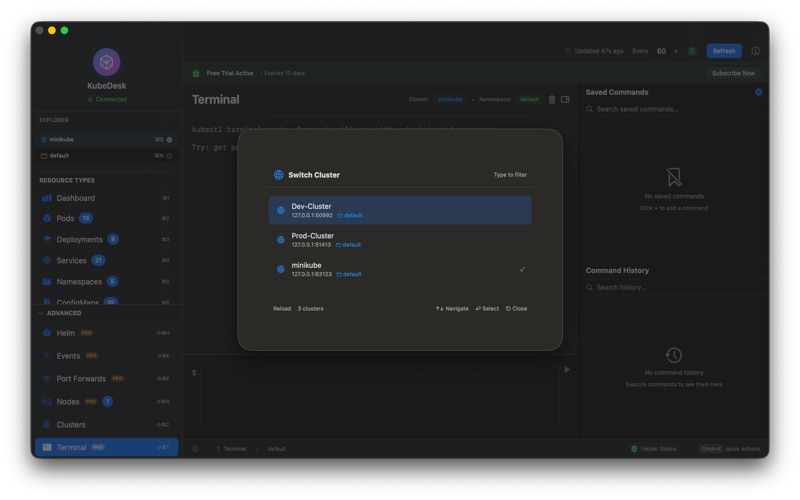800x500 pixels.
Task: Click the minikube cluster badge in Terminal header
Action: [x=450, y=99]
